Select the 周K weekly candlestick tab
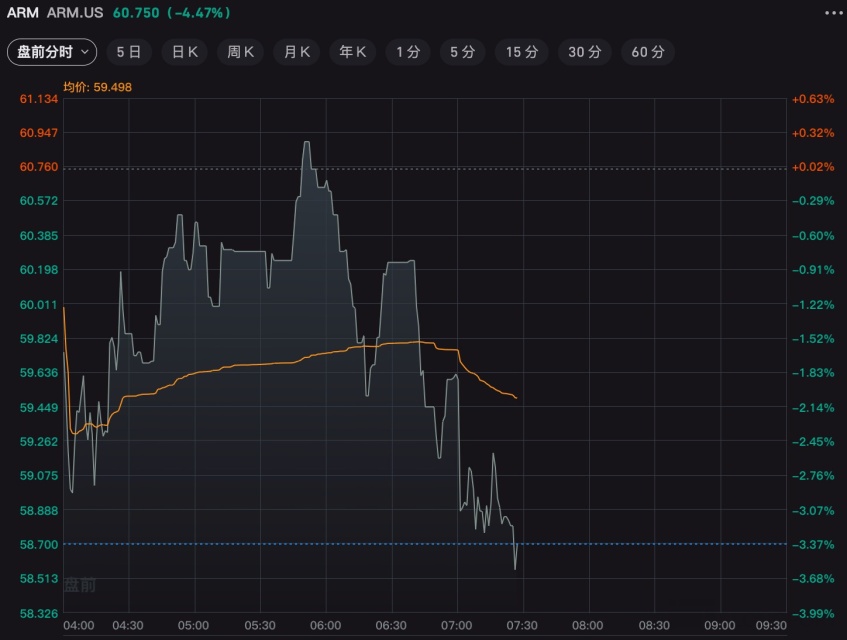 pyautogui.click(x=241, y=52)
